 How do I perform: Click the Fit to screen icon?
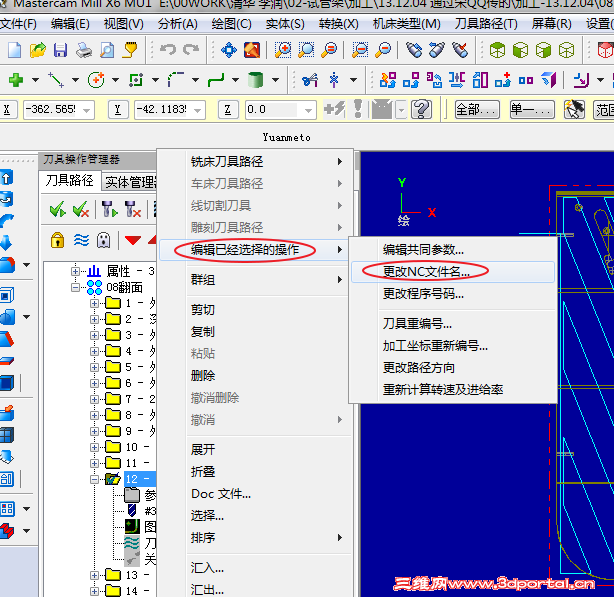252,50
